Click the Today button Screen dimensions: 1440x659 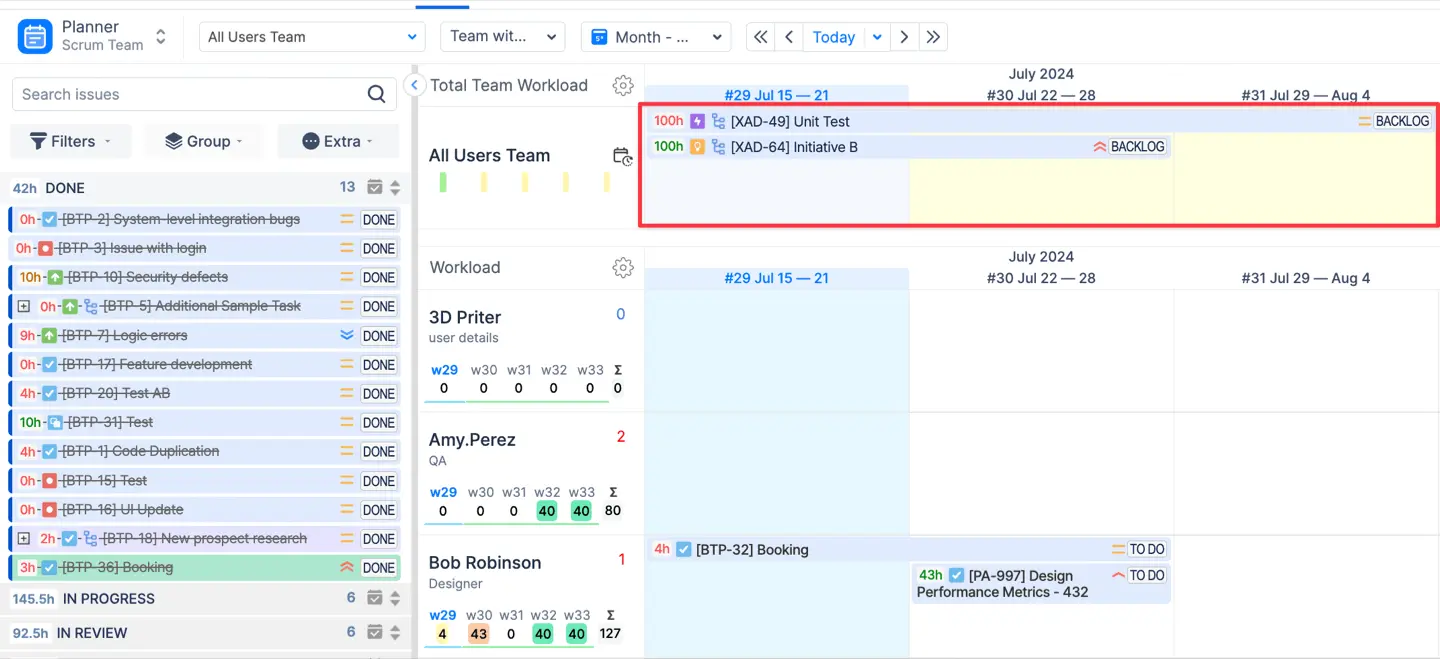[833, 37]
